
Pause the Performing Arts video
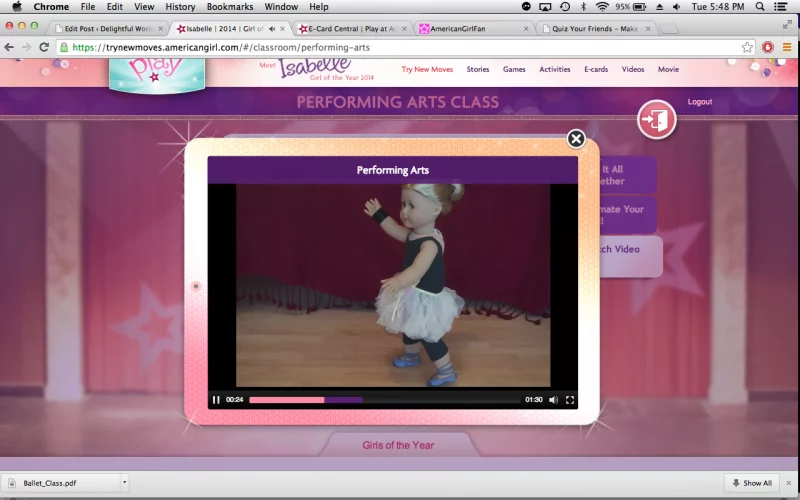tap(216, 400)
